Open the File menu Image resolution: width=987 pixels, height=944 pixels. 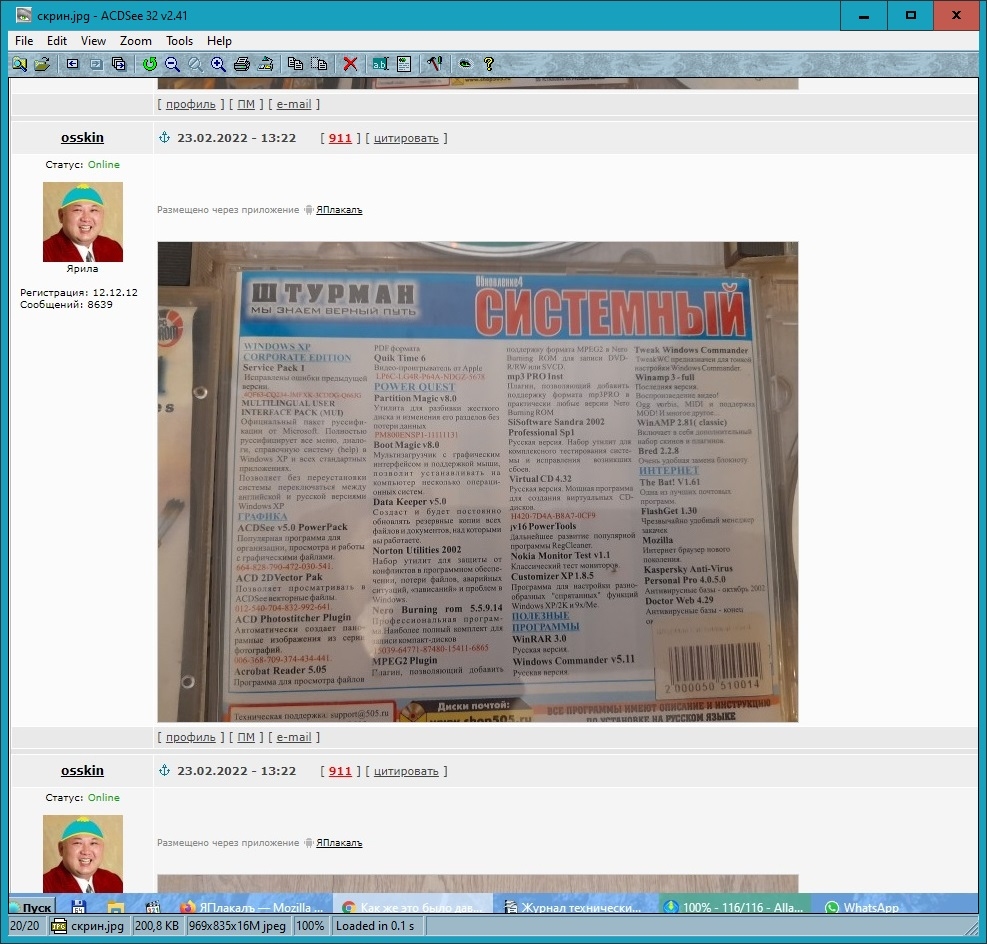tap(24, 41)
